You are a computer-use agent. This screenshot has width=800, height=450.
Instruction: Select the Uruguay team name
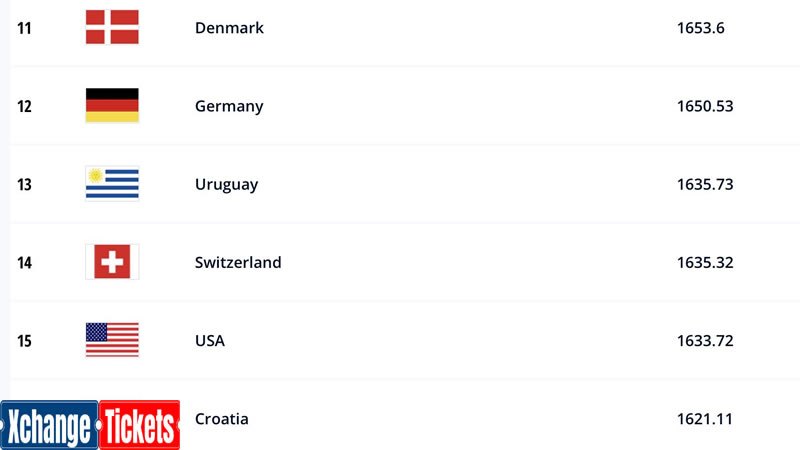click(x=227, y=185)
